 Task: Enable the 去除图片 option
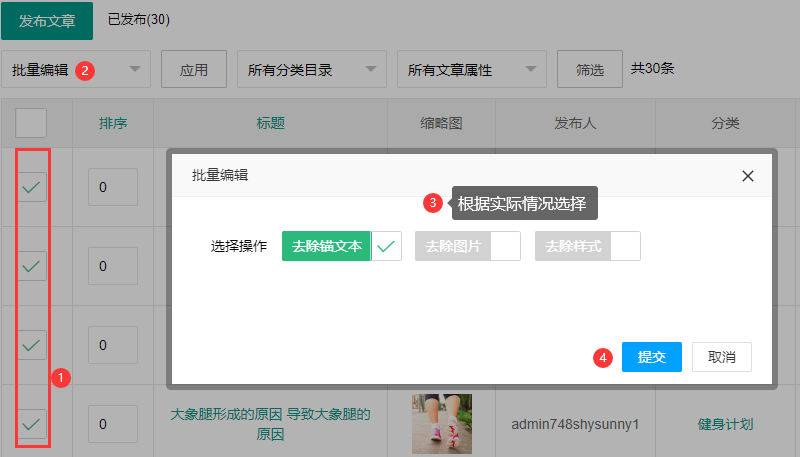(x=505, y=246)
